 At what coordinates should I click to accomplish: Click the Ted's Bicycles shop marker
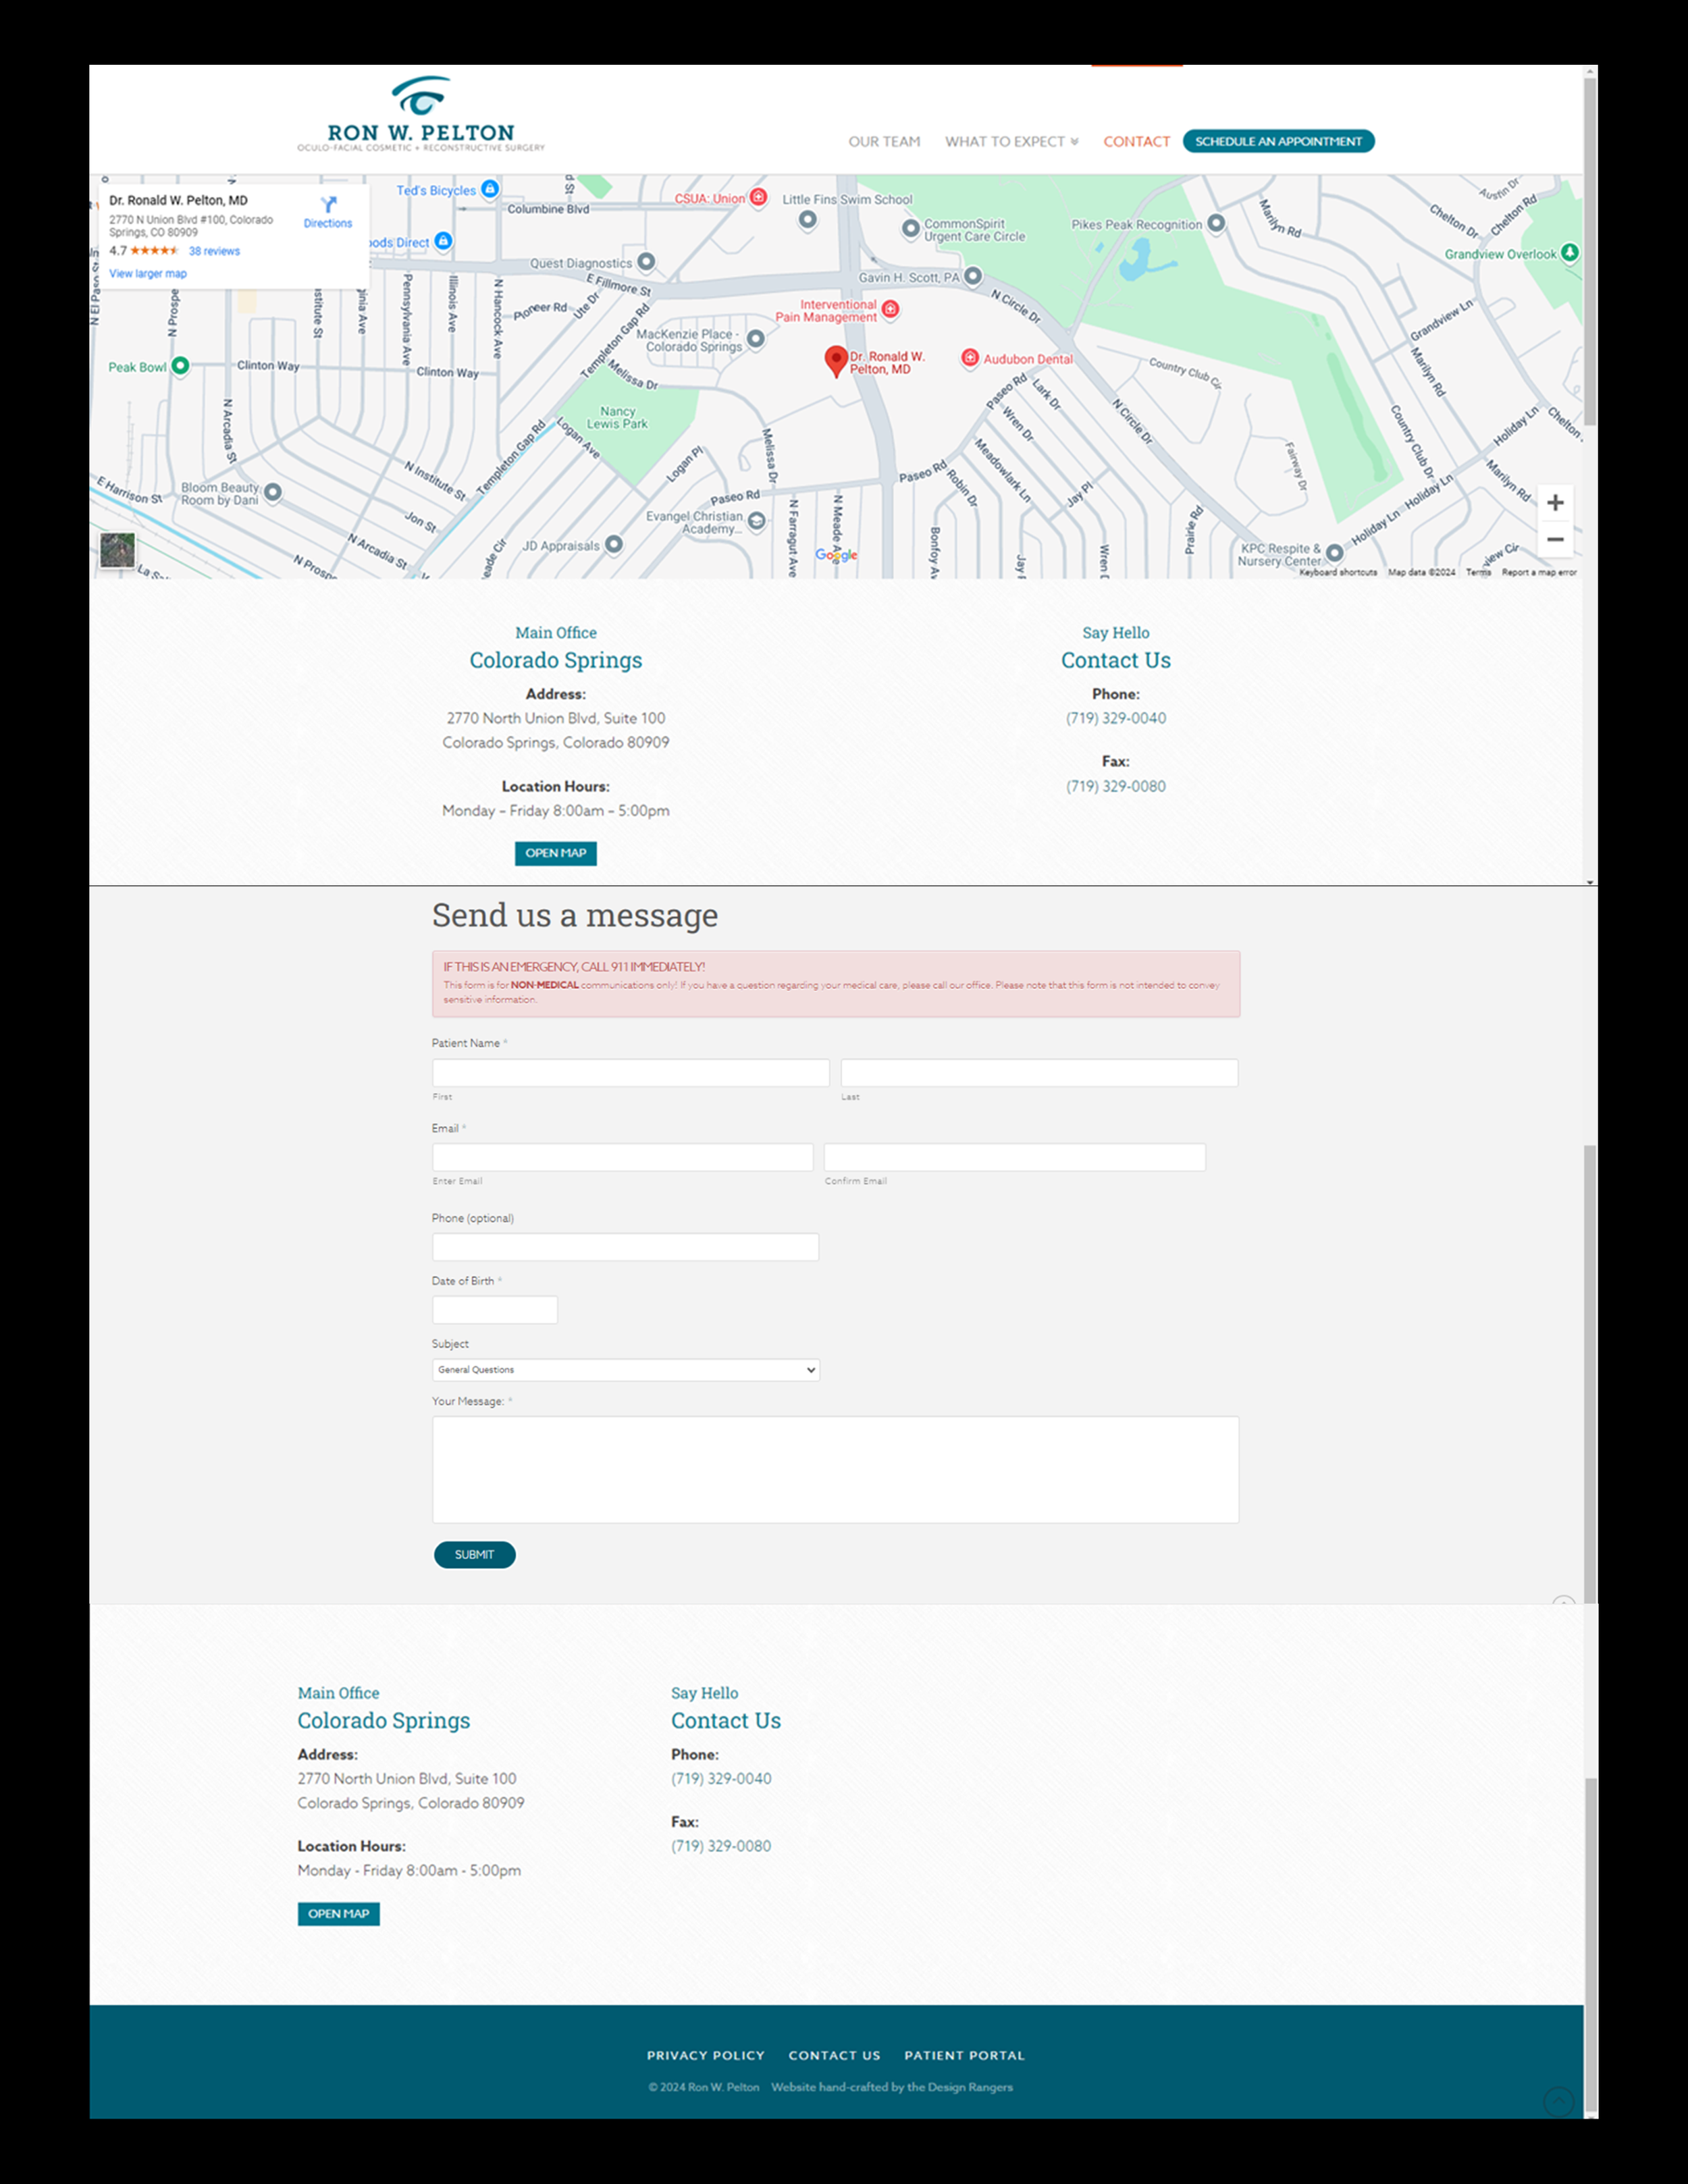(489, 189)
